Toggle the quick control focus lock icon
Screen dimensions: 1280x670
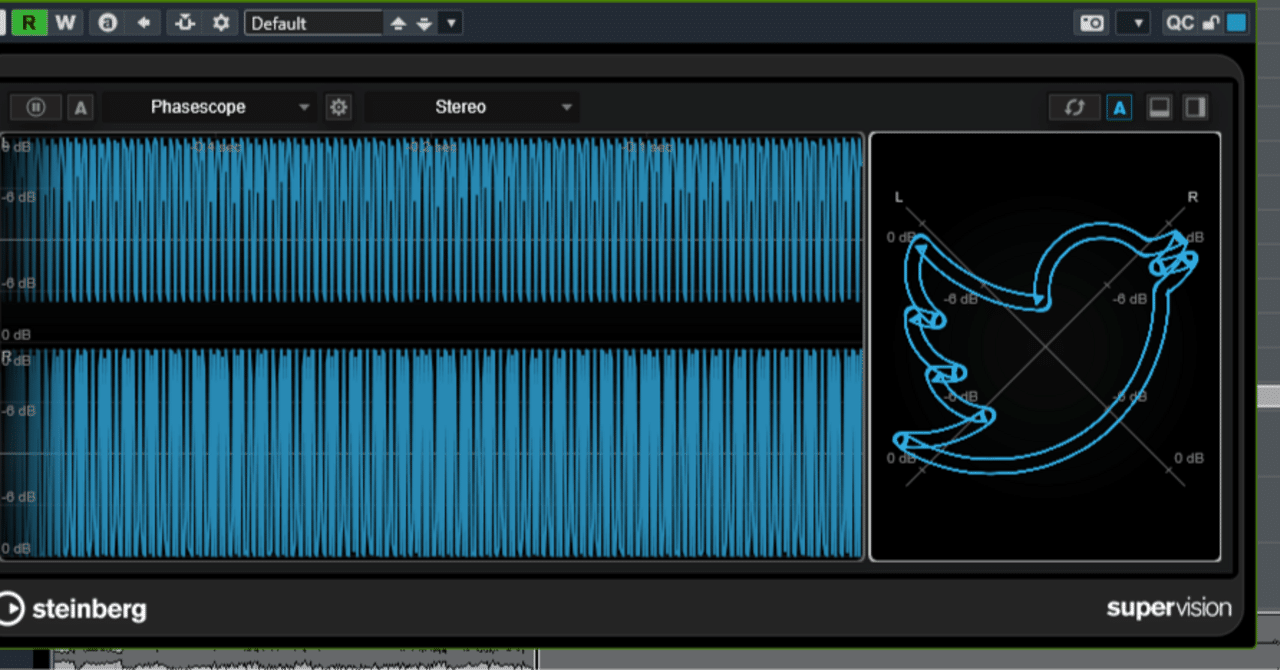coord(1210,23)
